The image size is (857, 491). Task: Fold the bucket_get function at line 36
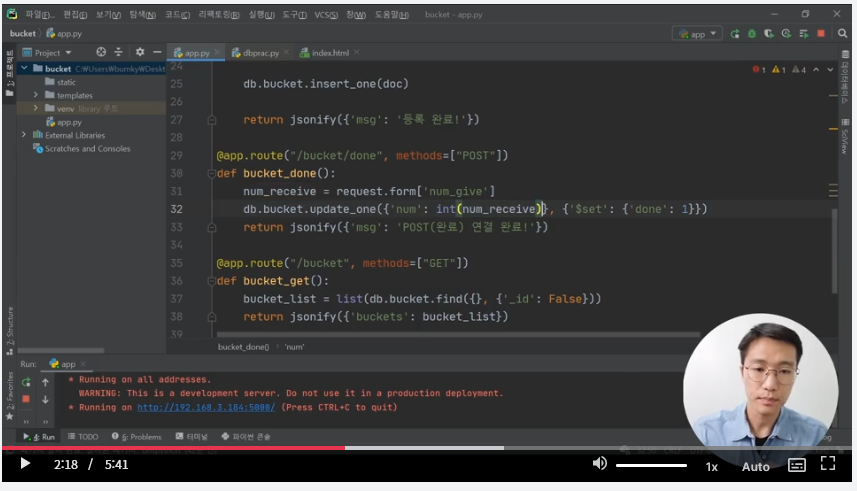click(212, 281)
